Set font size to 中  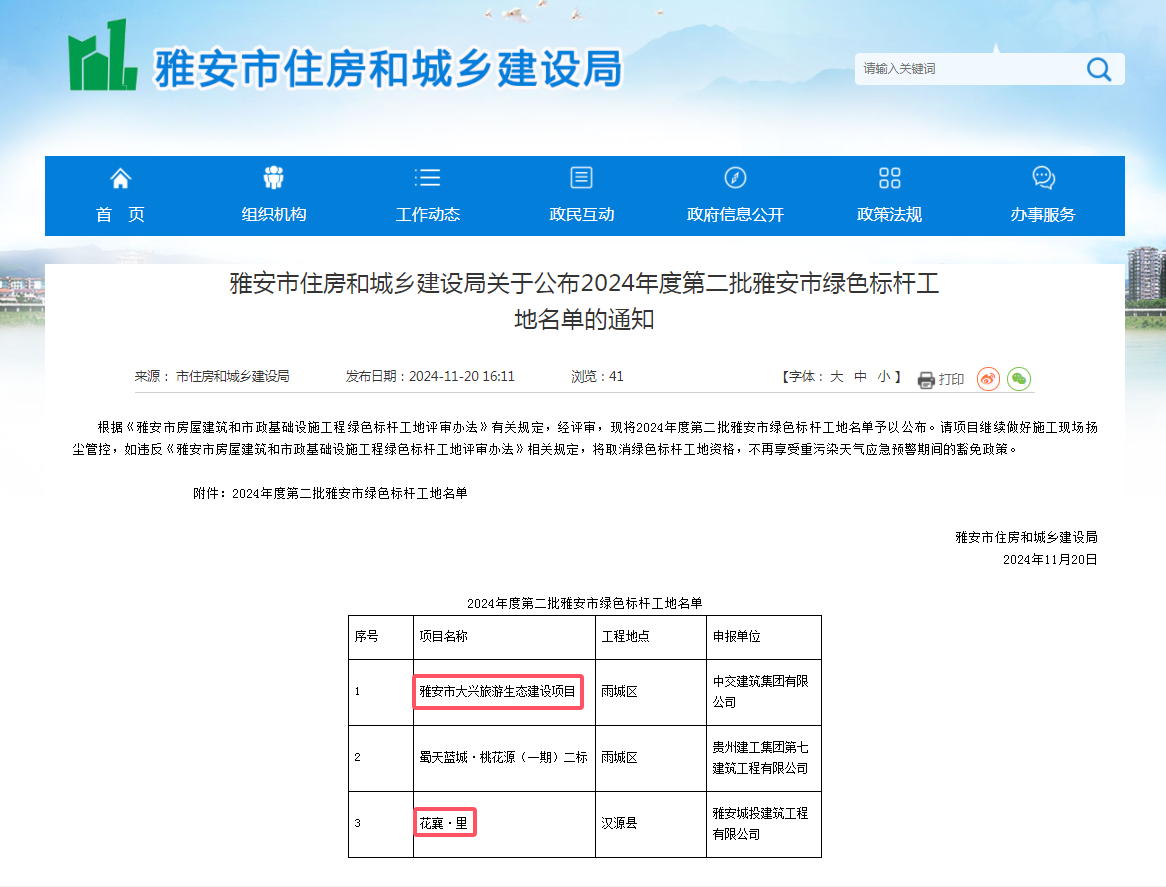(x=860, y=377)
